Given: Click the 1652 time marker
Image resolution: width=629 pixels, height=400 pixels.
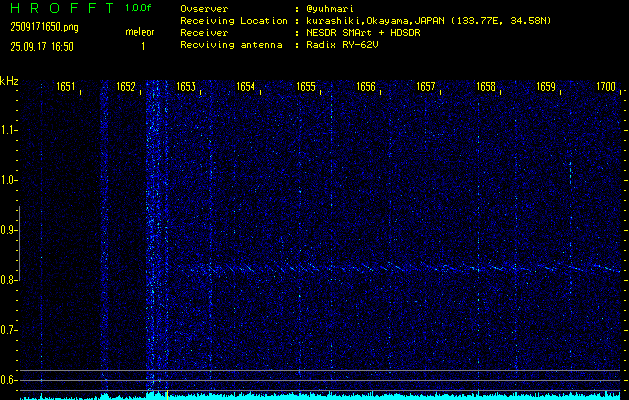Looking at the screenshot, I should tap(126, 87).
